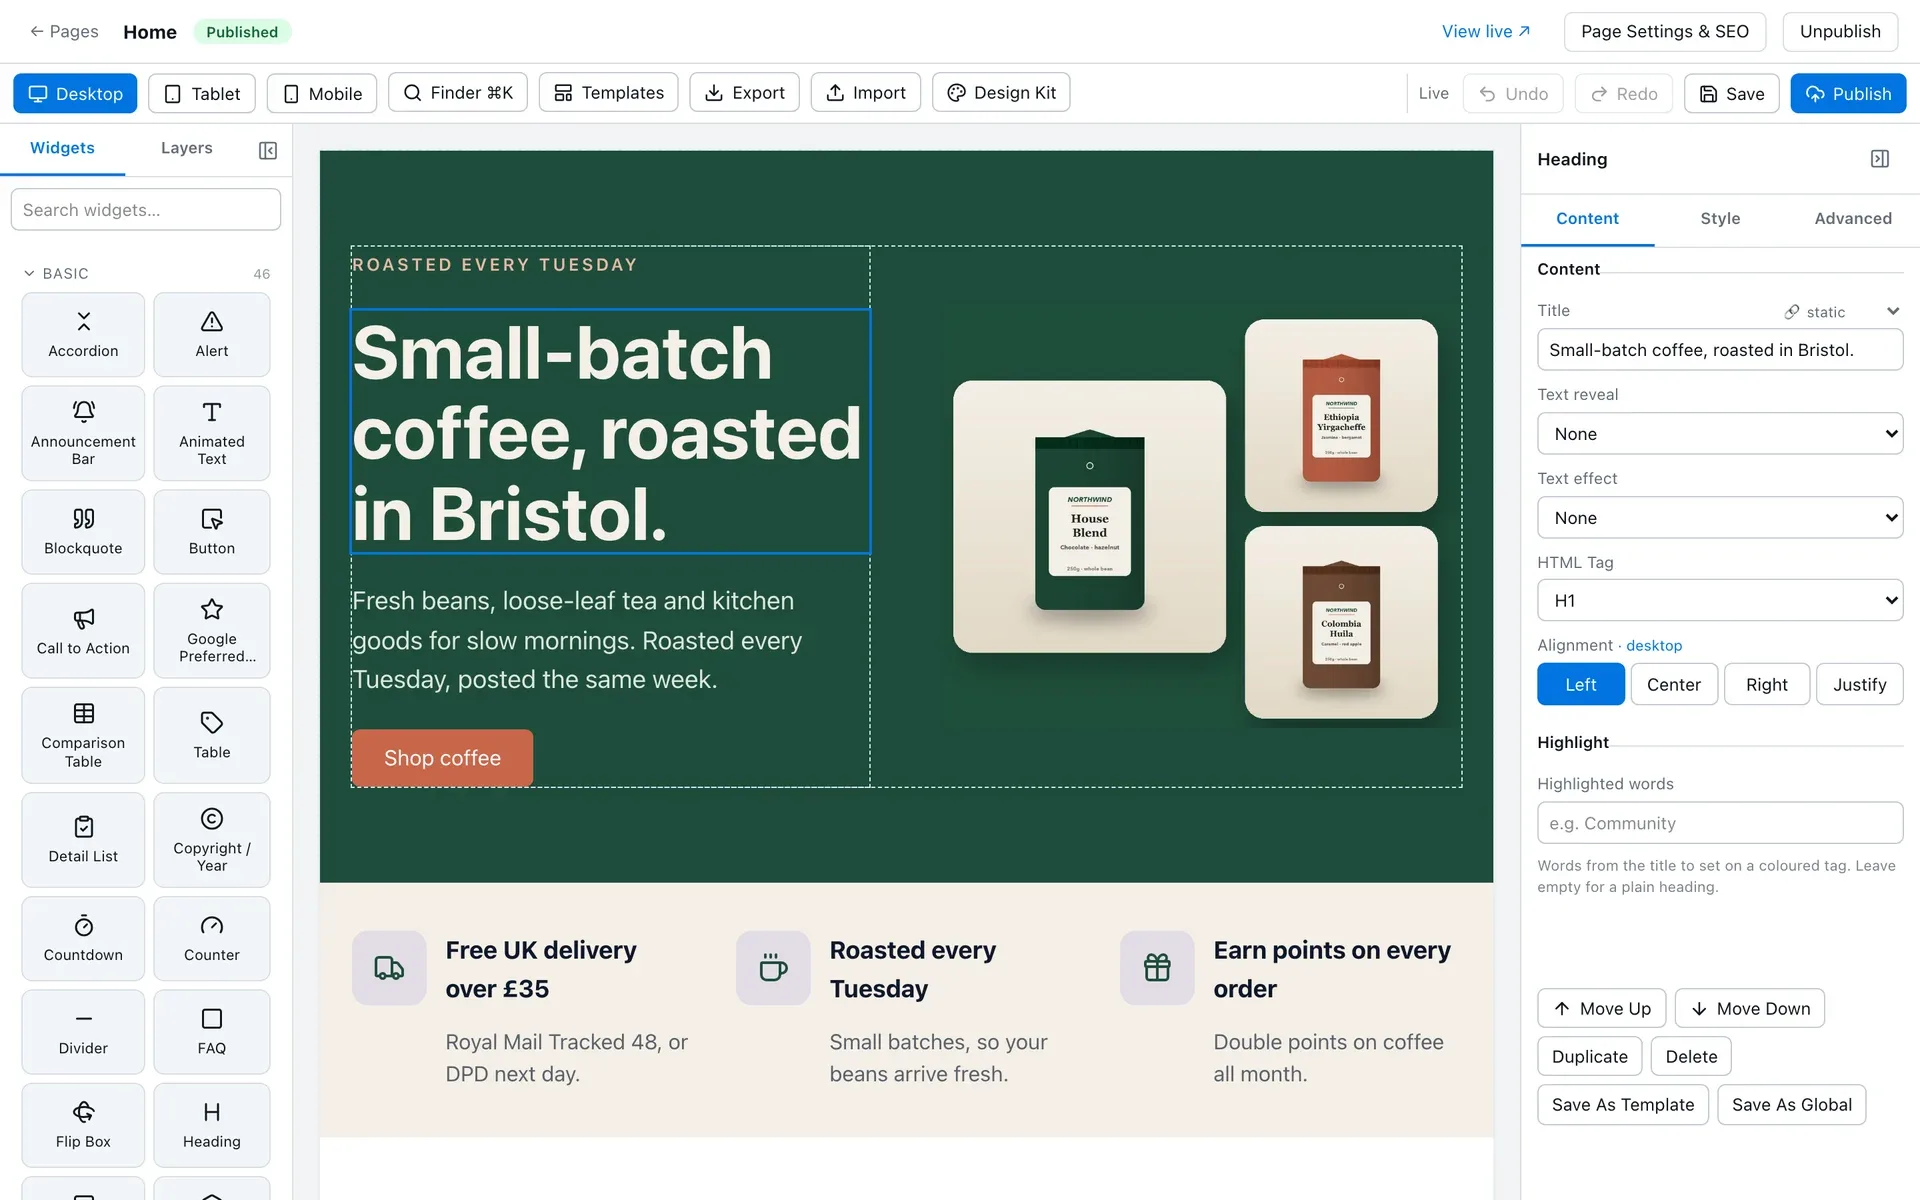Choose the Call to Action widget
This screenshot has height=1200, width=1920.
pyautogui.click(x=83, y=630)
